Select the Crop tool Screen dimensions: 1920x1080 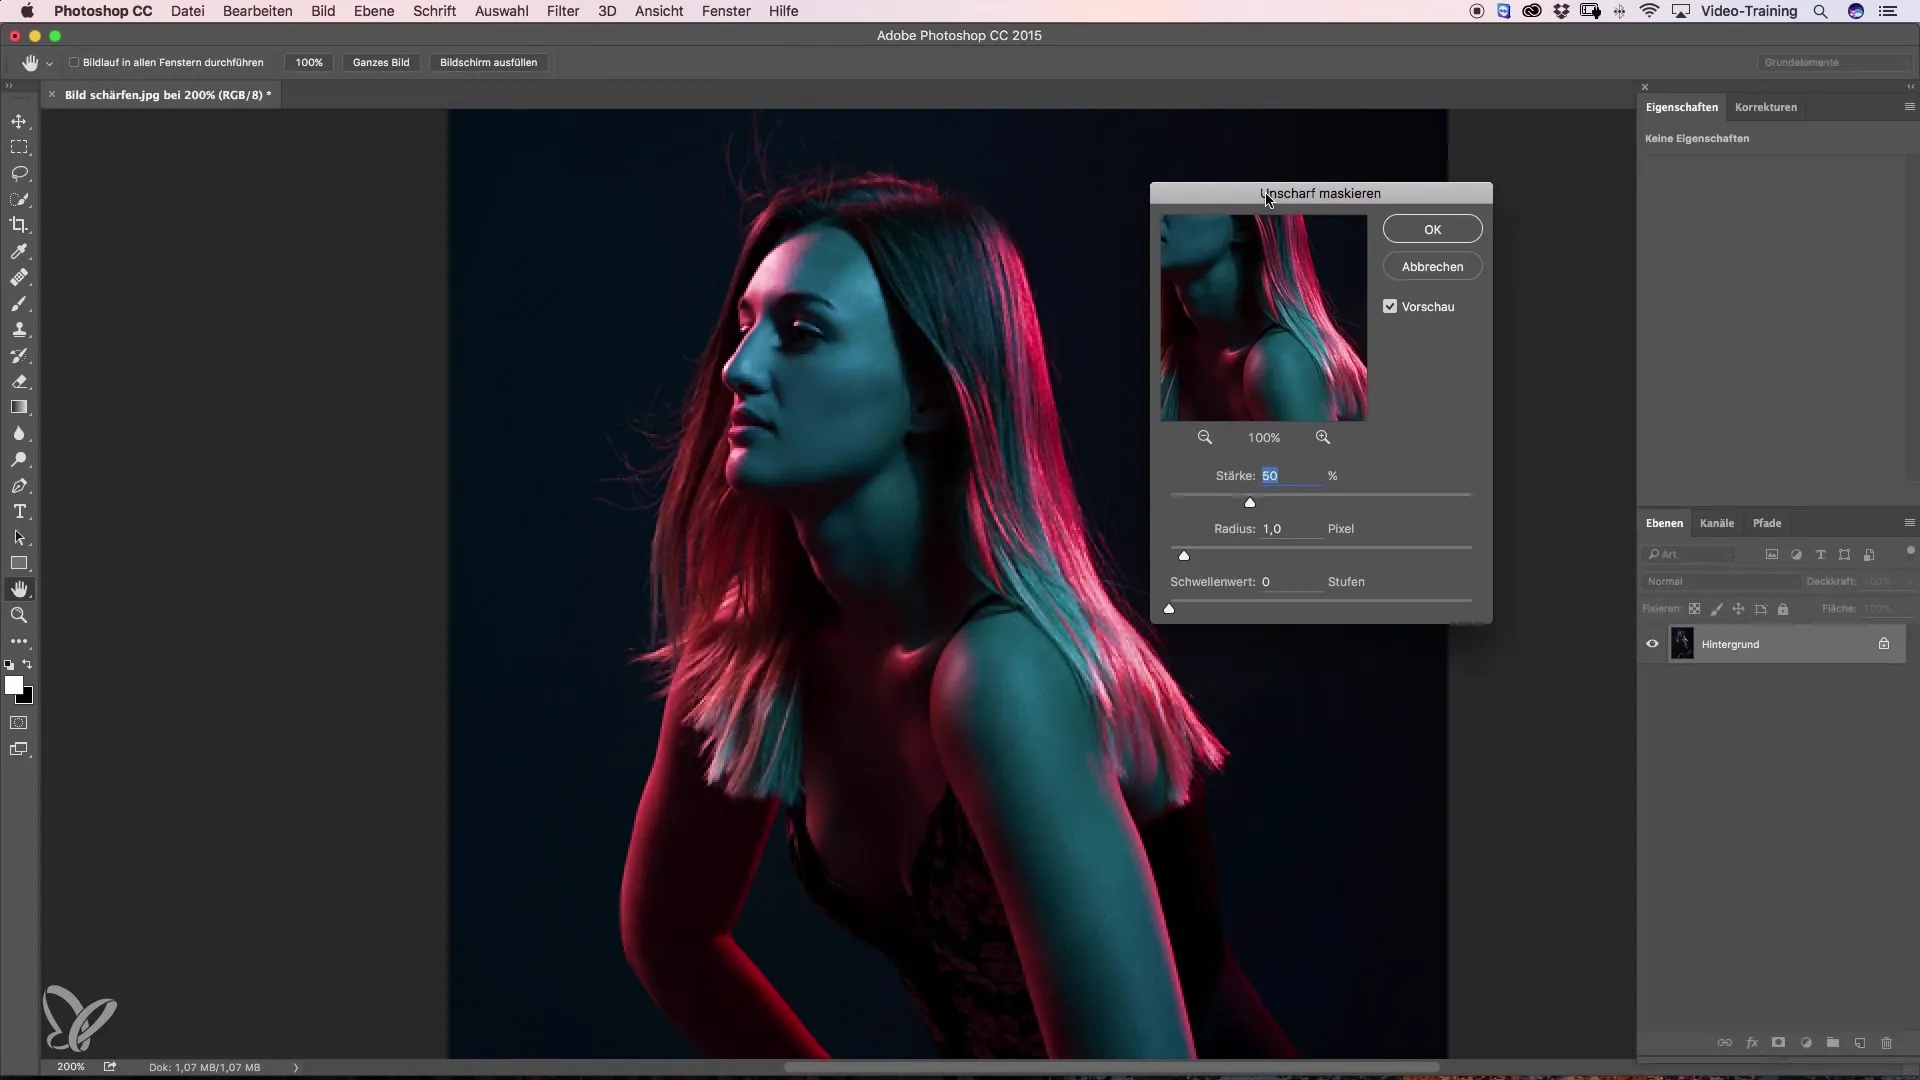point(19,225)
